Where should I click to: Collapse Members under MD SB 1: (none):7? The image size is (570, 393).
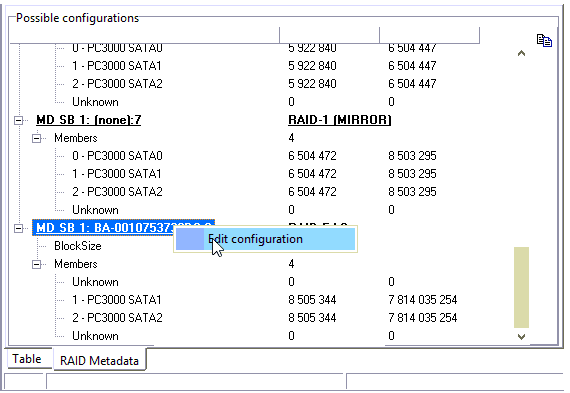tap(36, 138)
